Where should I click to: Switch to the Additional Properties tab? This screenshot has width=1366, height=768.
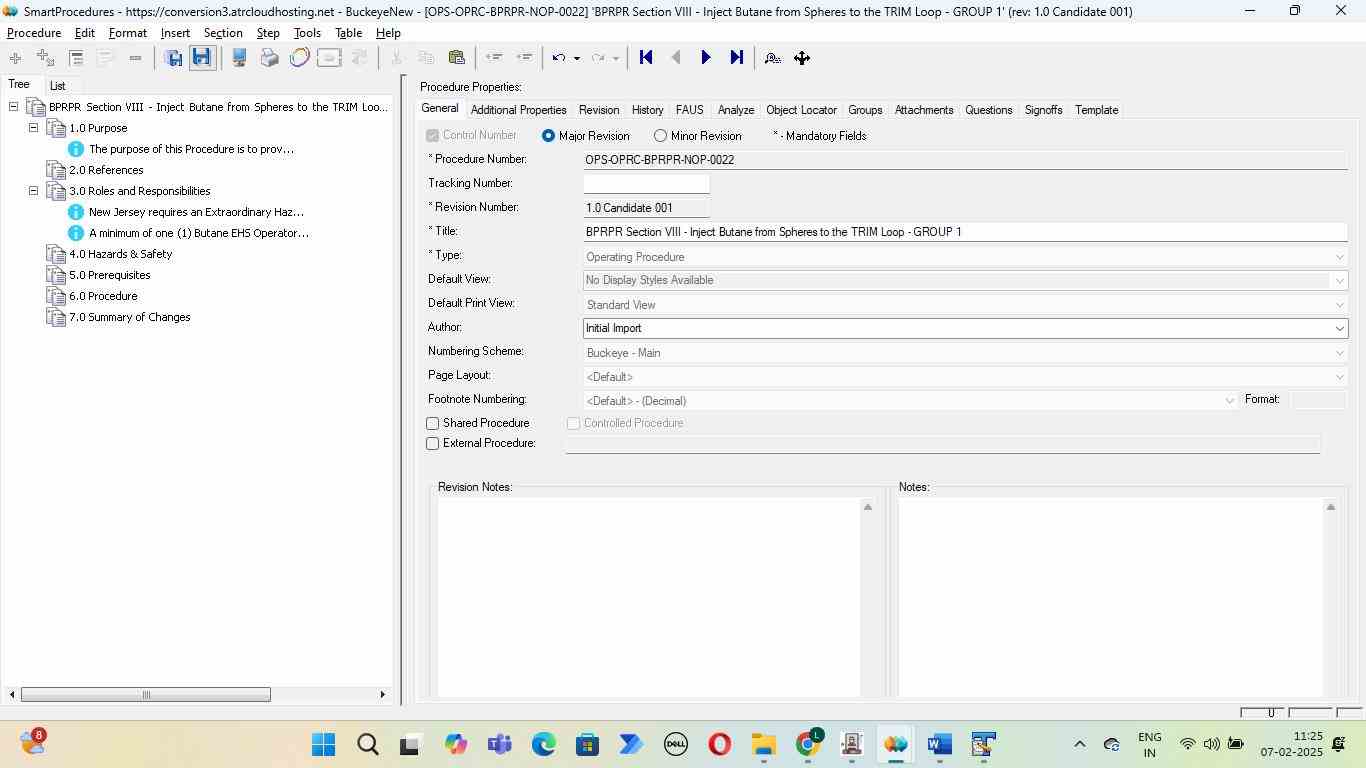click(518, 110)
